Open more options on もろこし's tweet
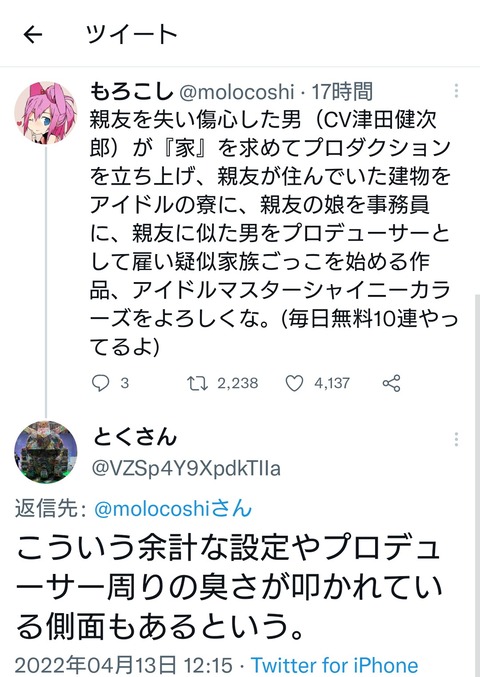Image resolution: width=480 pixels, height=677 pixels. [x=456, y=91]
